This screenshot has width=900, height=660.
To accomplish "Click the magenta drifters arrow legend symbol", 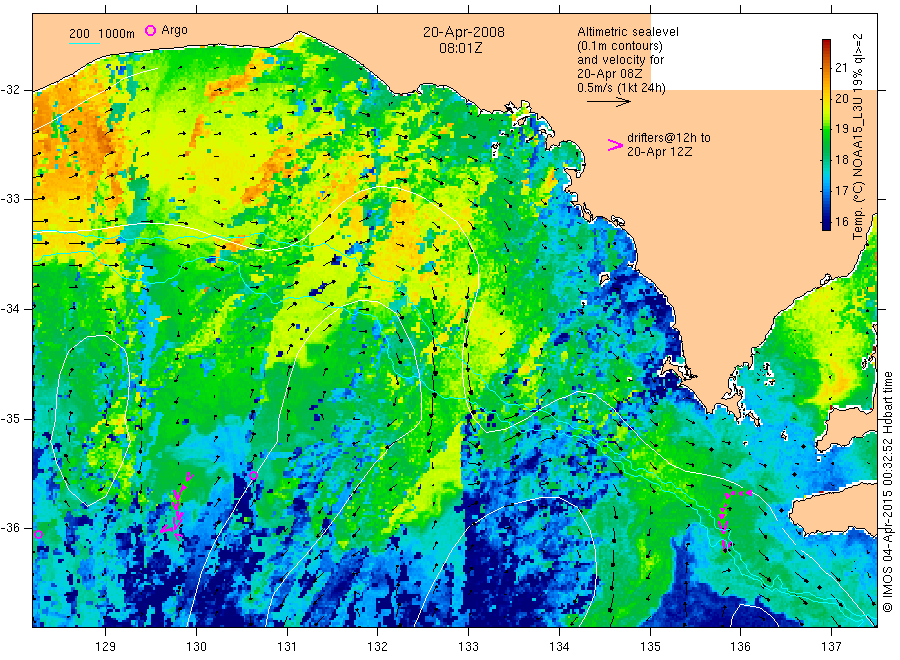I will click(615, 145).
